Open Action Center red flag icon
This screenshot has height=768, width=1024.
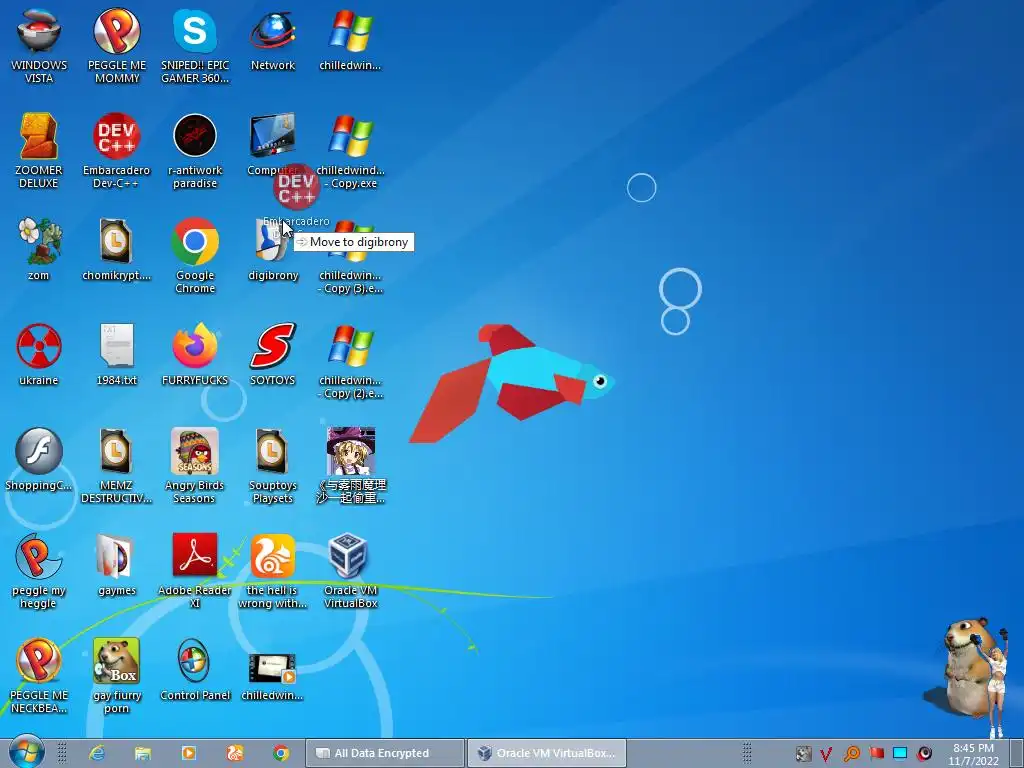[x=876, y=754]
